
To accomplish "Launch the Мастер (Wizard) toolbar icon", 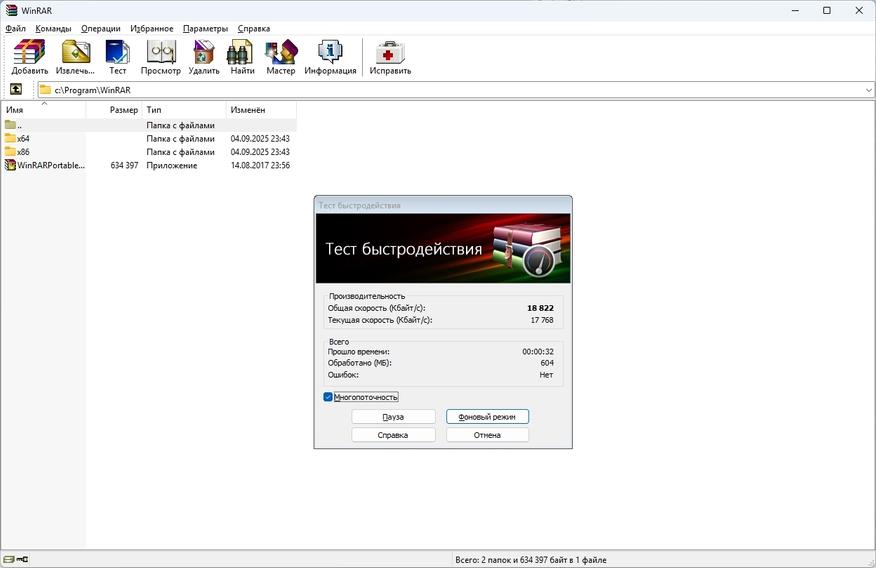I will tap(280, 56).
